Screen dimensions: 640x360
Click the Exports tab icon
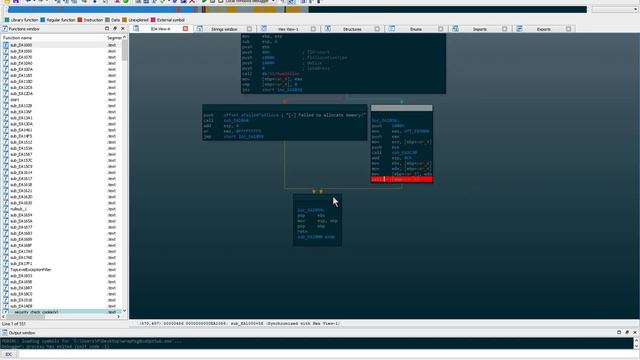click(x=519, y=29)
